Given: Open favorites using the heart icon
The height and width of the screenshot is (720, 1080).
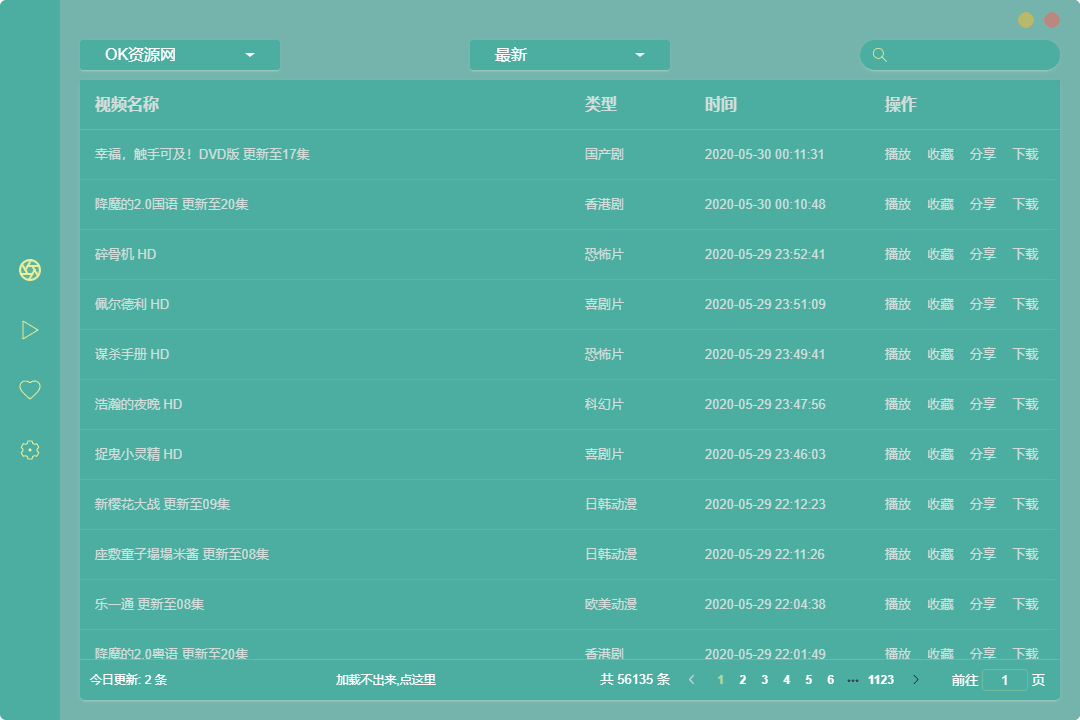Looking at the screenshot, I should click(x=30, y=390).
